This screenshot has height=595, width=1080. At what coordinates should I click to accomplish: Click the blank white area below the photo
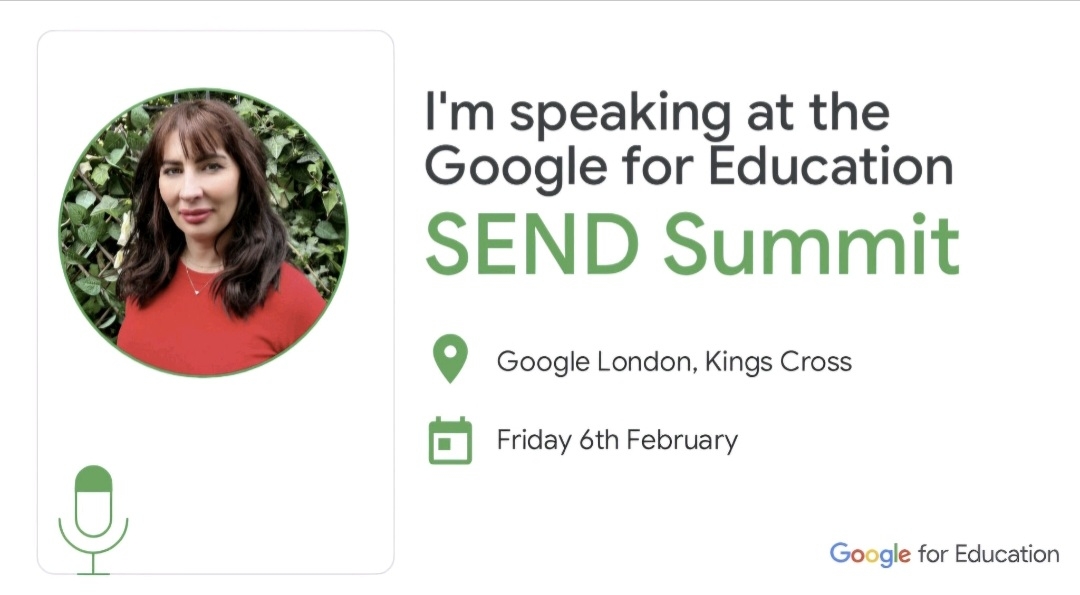tap(250, 470)
